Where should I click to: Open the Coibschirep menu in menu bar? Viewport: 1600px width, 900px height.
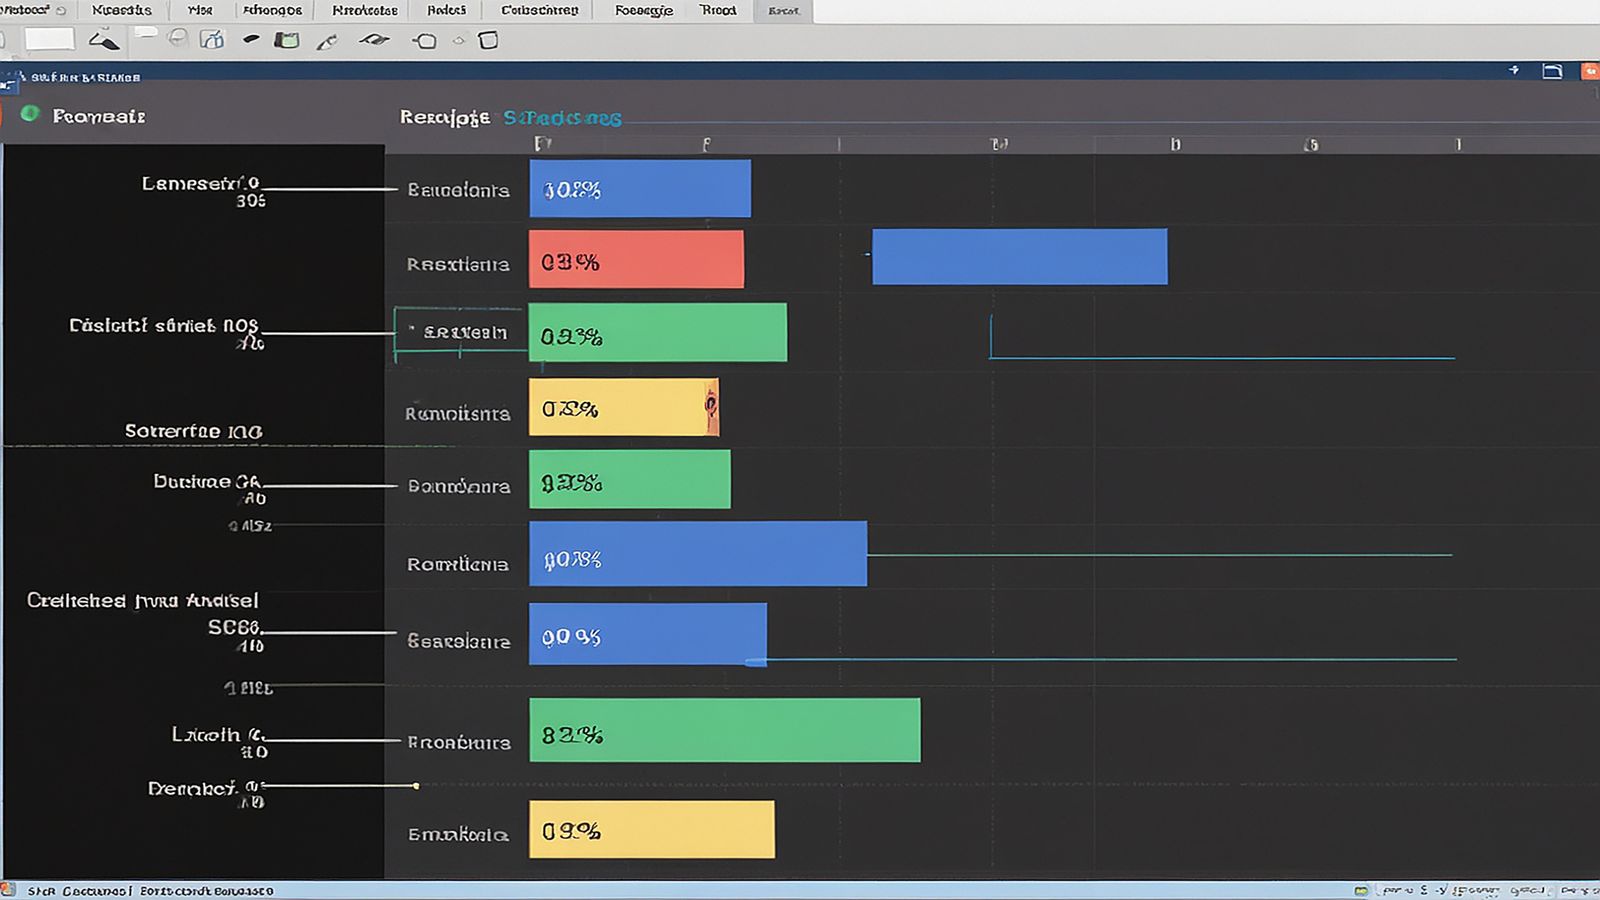539,10
